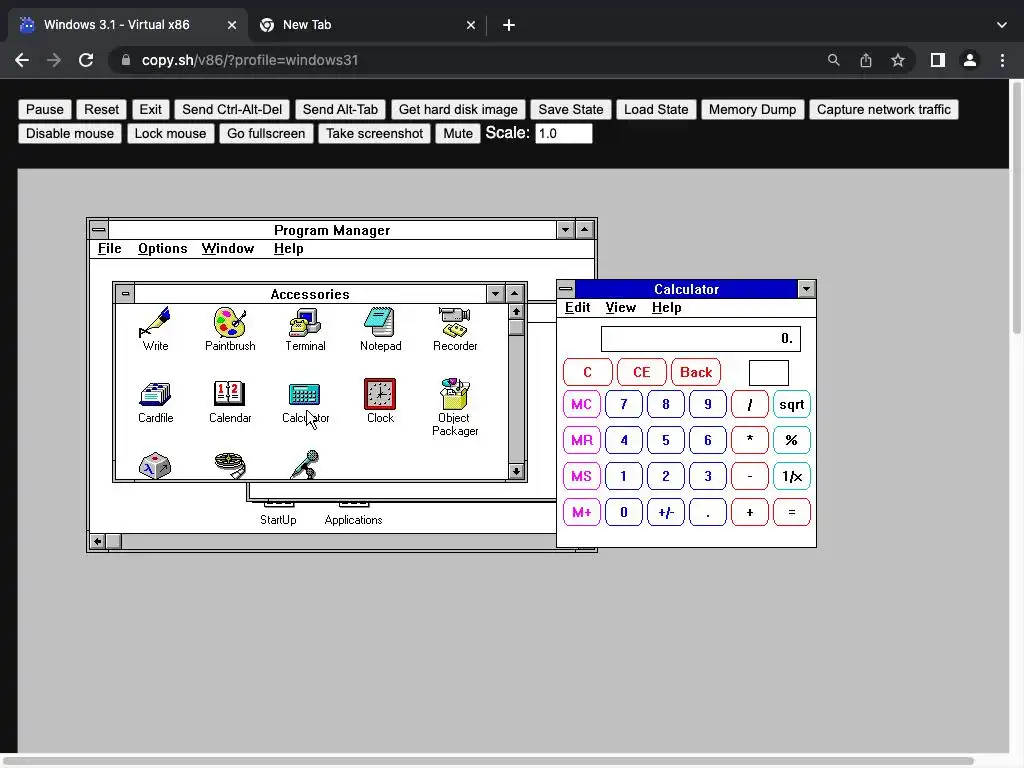Open Program Manager File menu
This screenshot has width=1024, height=768.
point(110,248)
